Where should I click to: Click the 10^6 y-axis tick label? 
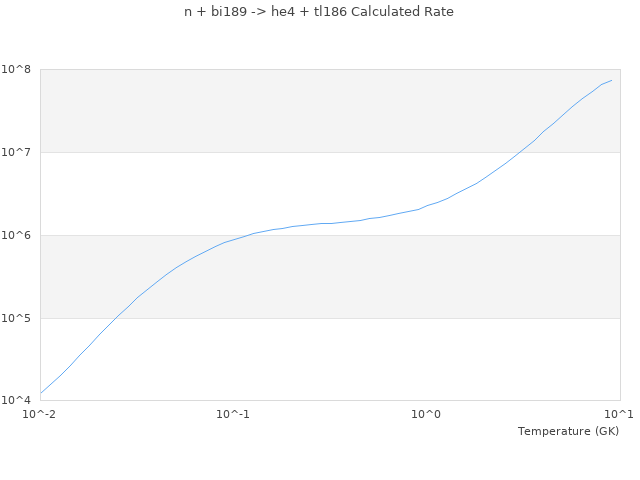pyautogui.click(x=19, y=235)
